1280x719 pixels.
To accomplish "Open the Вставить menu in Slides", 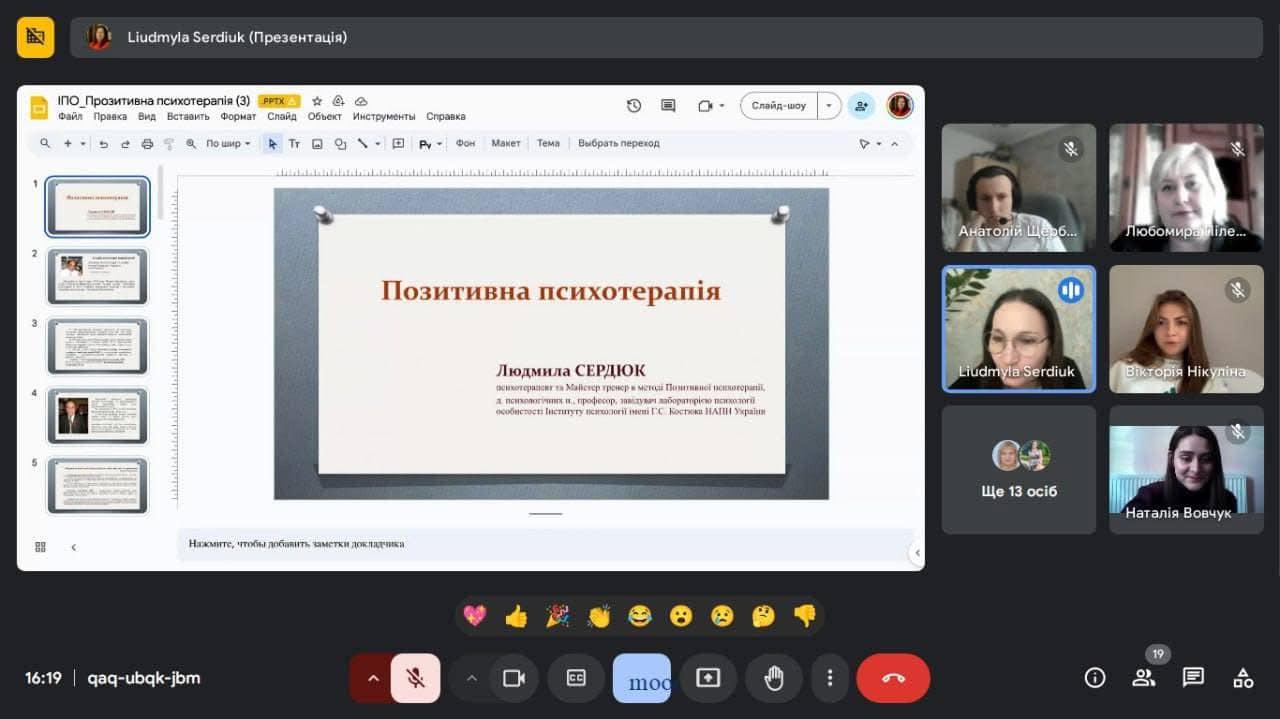I will click(x=188, y=117).
